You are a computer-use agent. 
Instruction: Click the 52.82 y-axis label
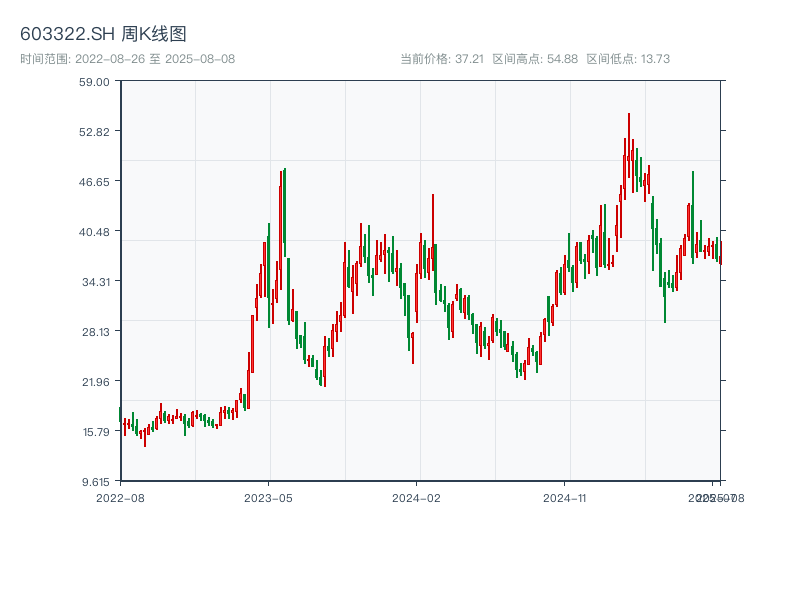point(94,131)
